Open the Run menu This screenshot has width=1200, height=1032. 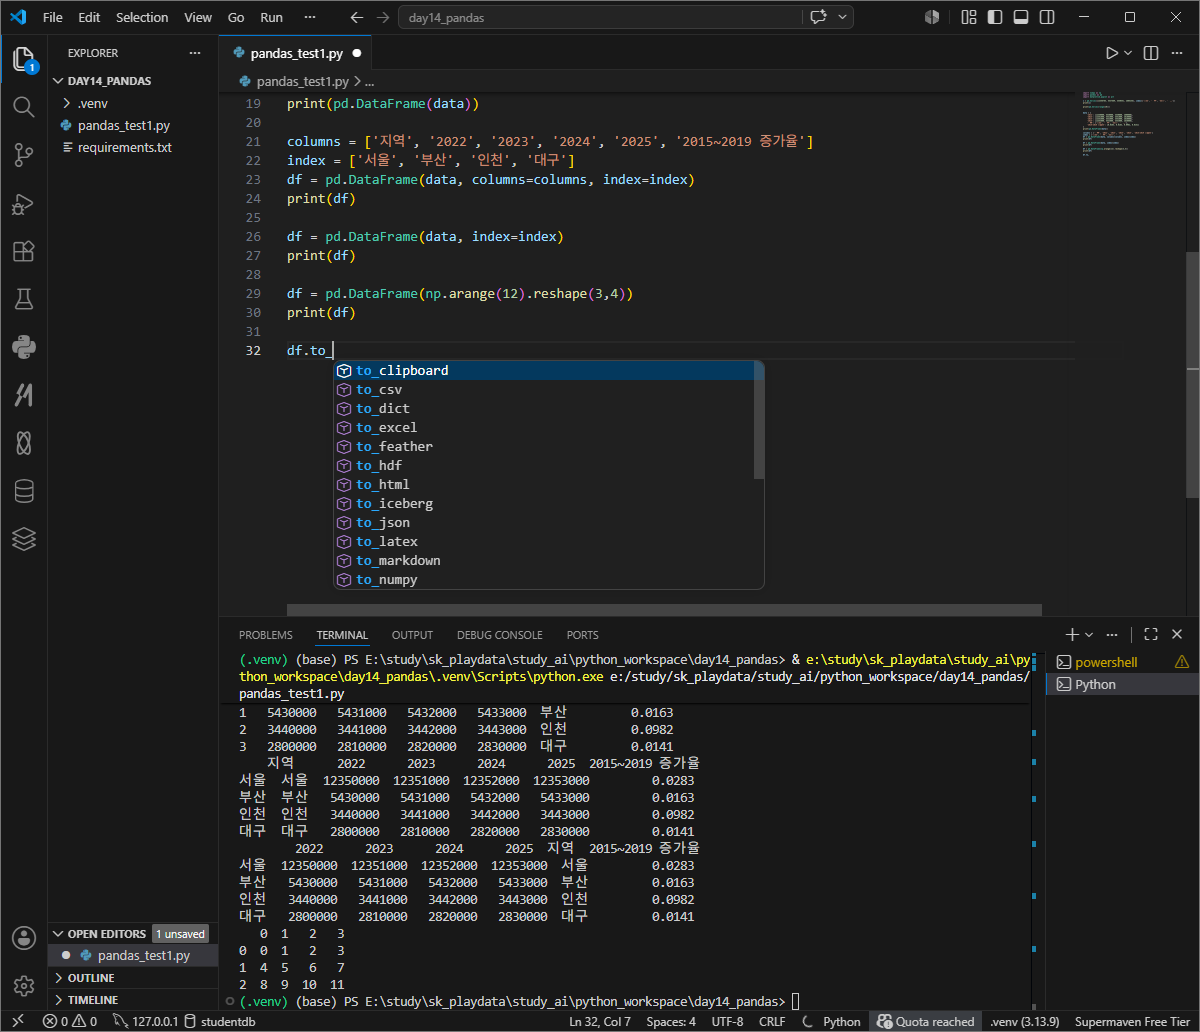pos(271,17)
